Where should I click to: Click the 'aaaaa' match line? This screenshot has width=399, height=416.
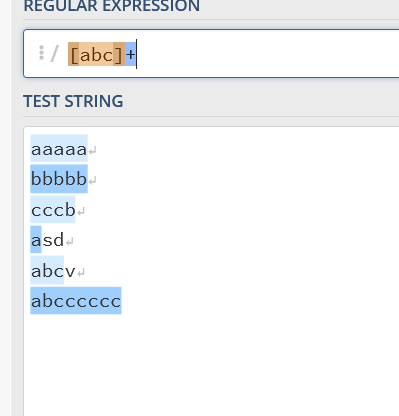(x=59, y=148)
